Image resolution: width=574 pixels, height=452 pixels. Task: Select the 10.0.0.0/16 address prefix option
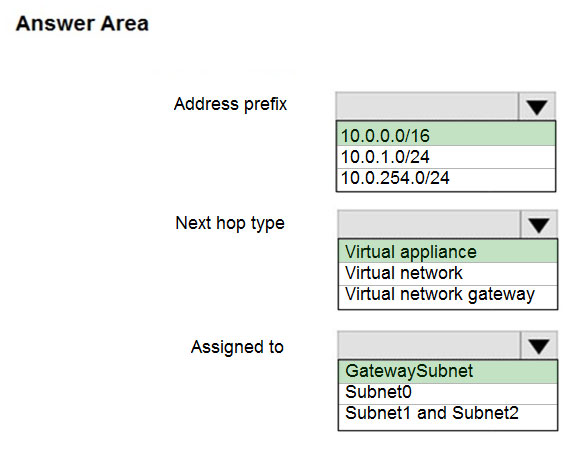446,135
